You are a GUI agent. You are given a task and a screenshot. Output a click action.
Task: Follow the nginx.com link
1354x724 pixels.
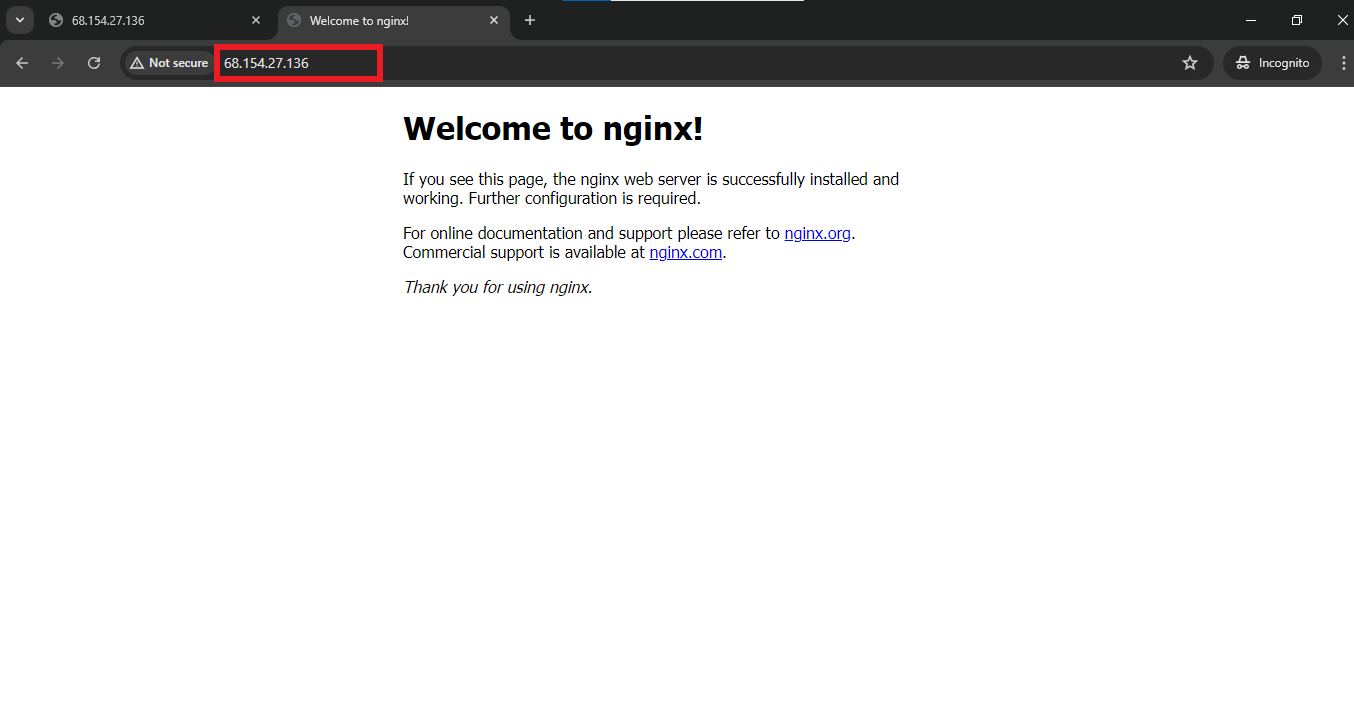click(x=686, y=252)
